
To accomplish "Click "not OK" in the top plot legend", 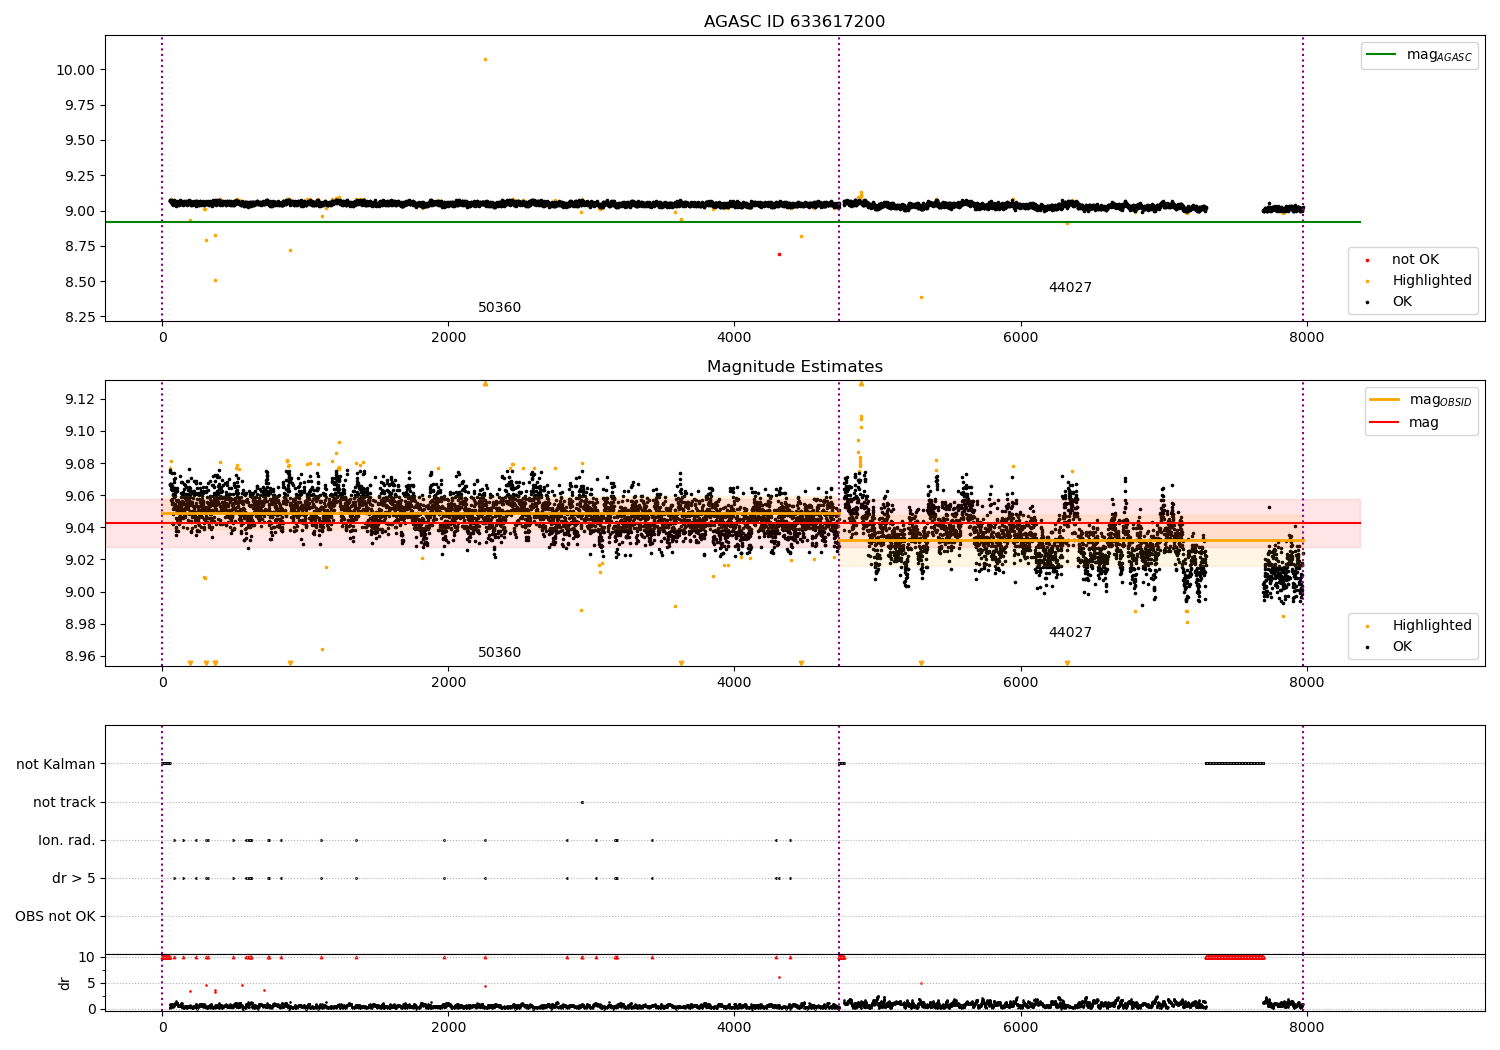I will (1414, 260).
